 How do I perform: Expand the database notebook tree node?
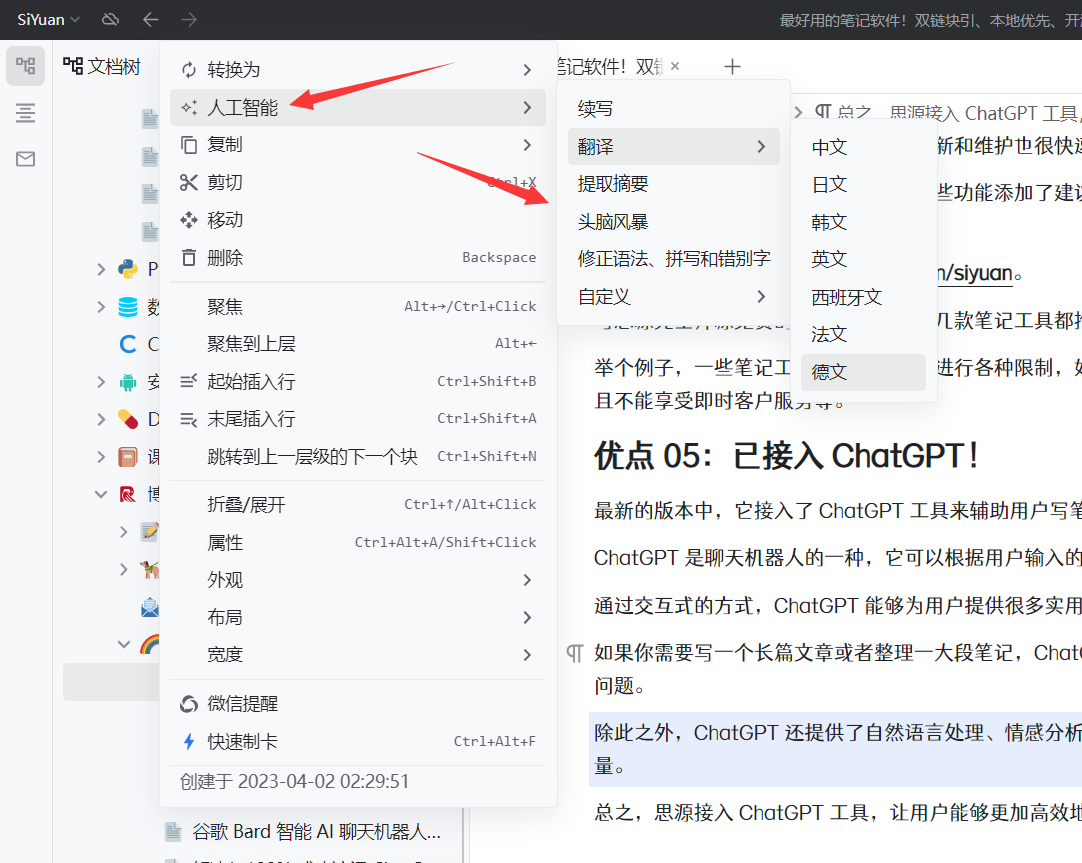[101, 306]
